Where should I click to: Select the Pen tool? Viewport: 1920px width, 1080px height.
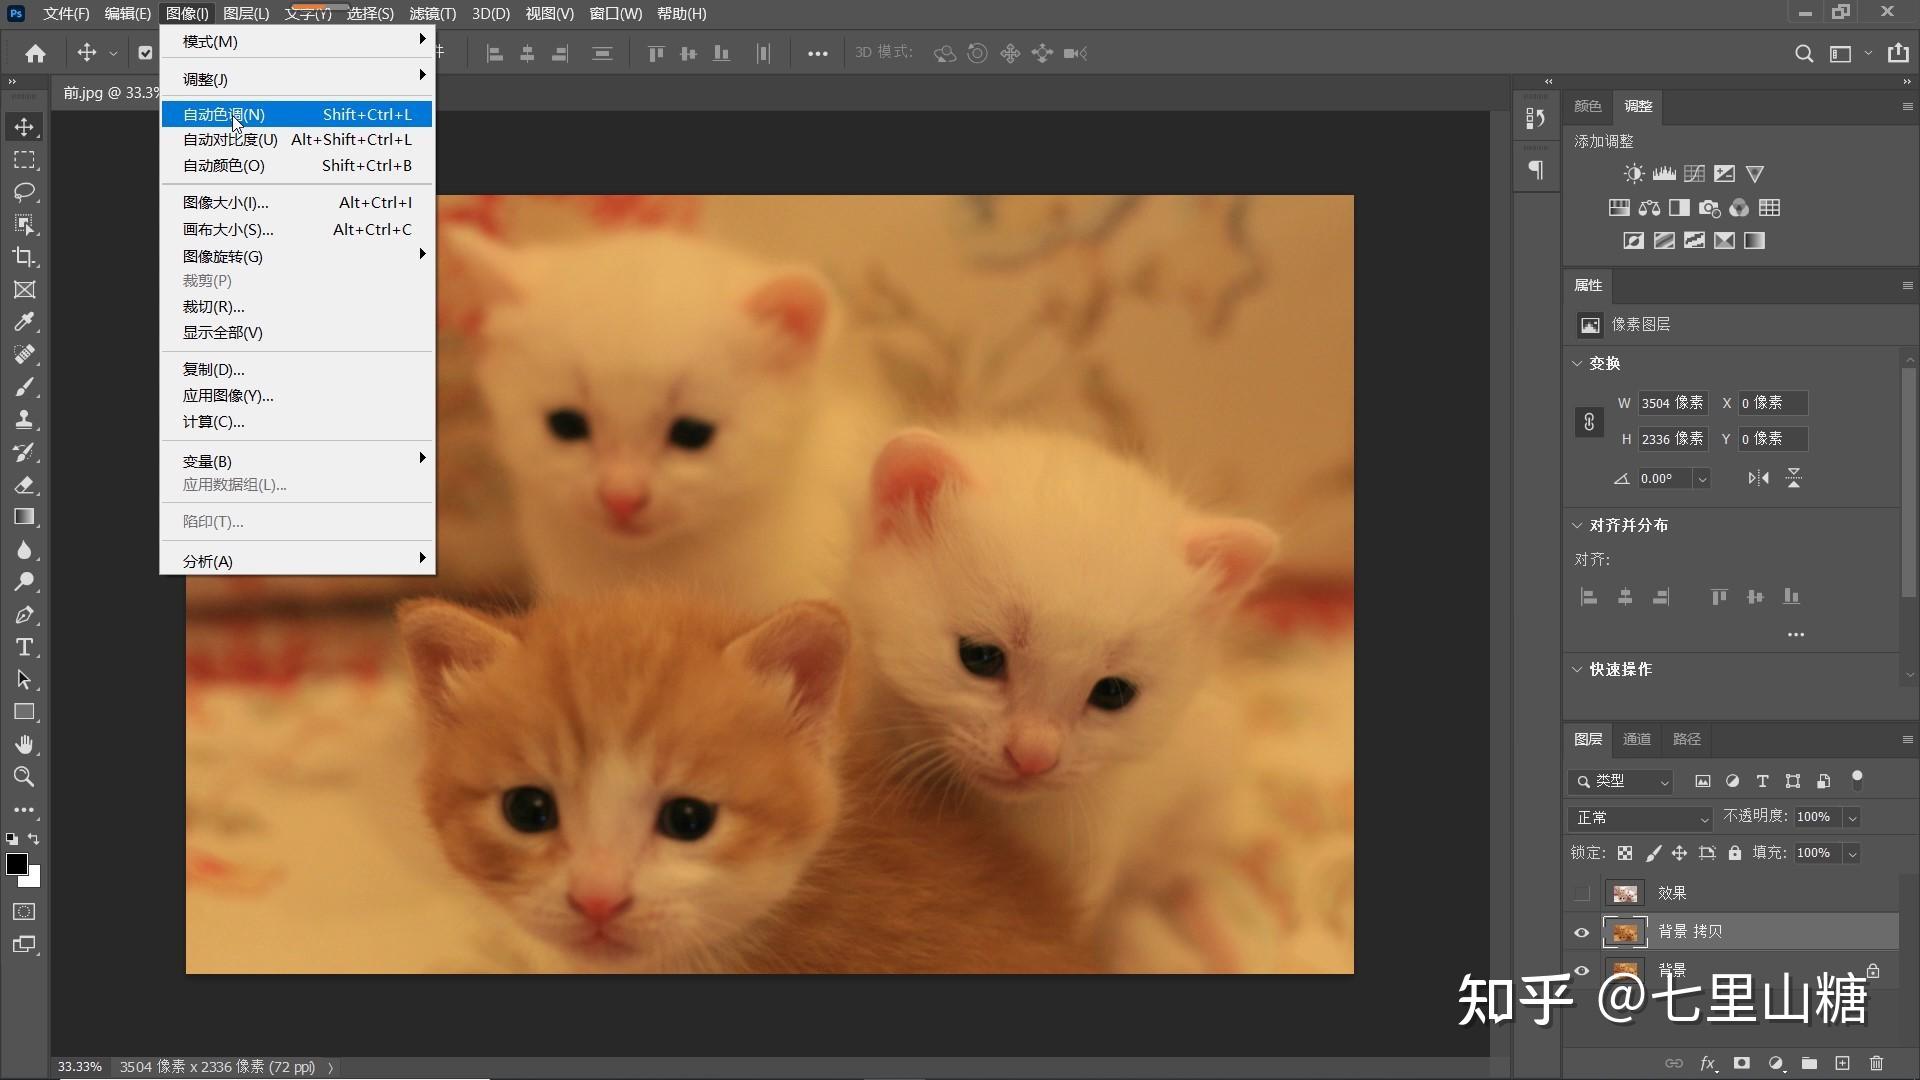click(24, 615)
